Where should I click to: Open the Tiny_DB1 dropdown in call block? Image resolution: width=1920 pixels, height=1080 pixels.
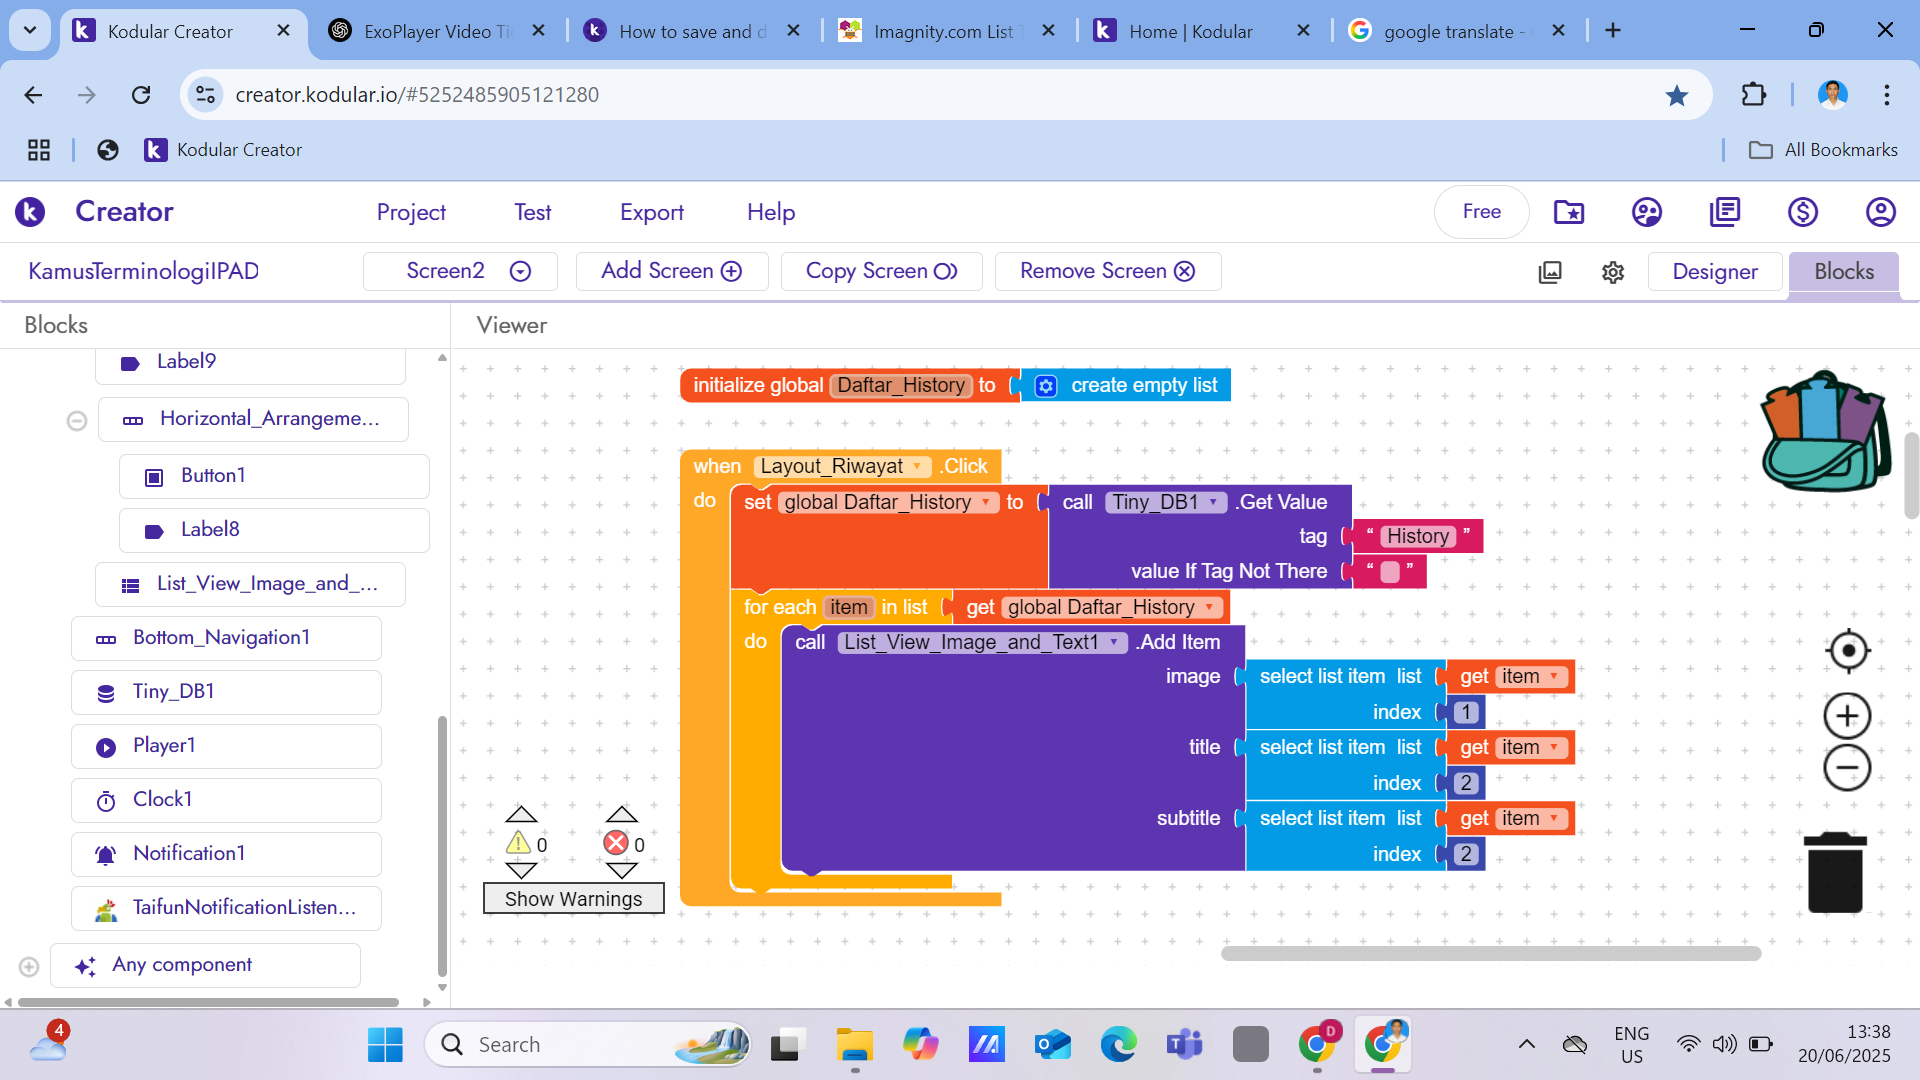click(x=1214, y=502)
